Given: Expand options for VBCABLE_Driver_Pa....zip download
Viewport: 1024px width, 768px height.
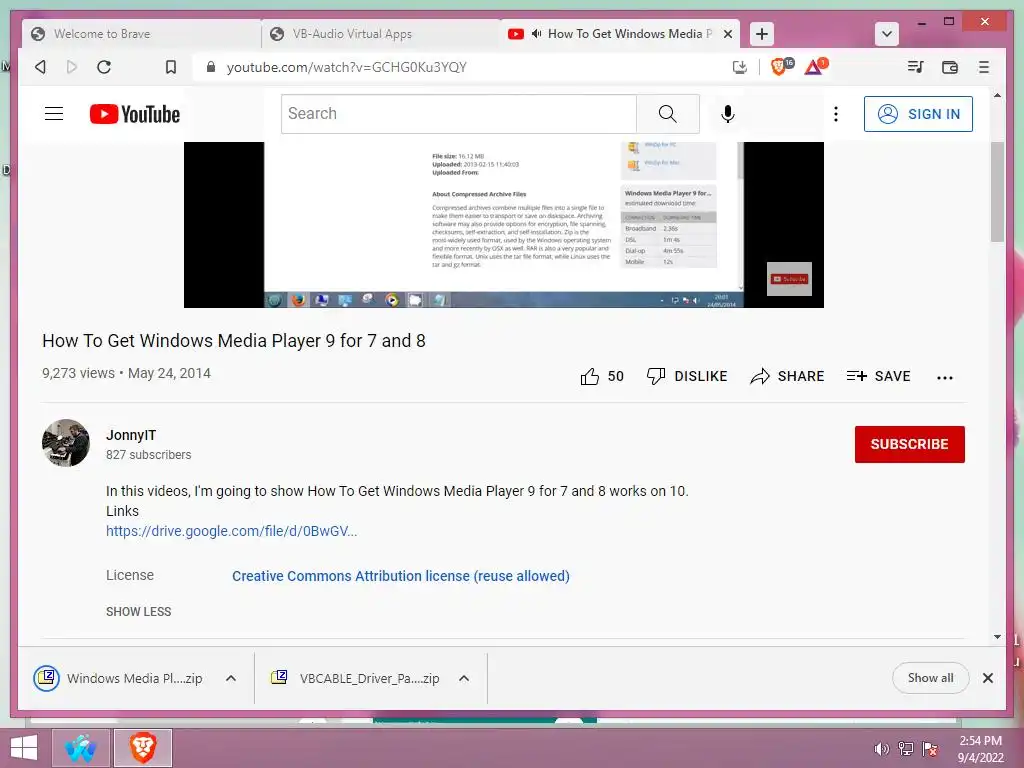Looking at the screenshot, I should click(x=464, y=678).
